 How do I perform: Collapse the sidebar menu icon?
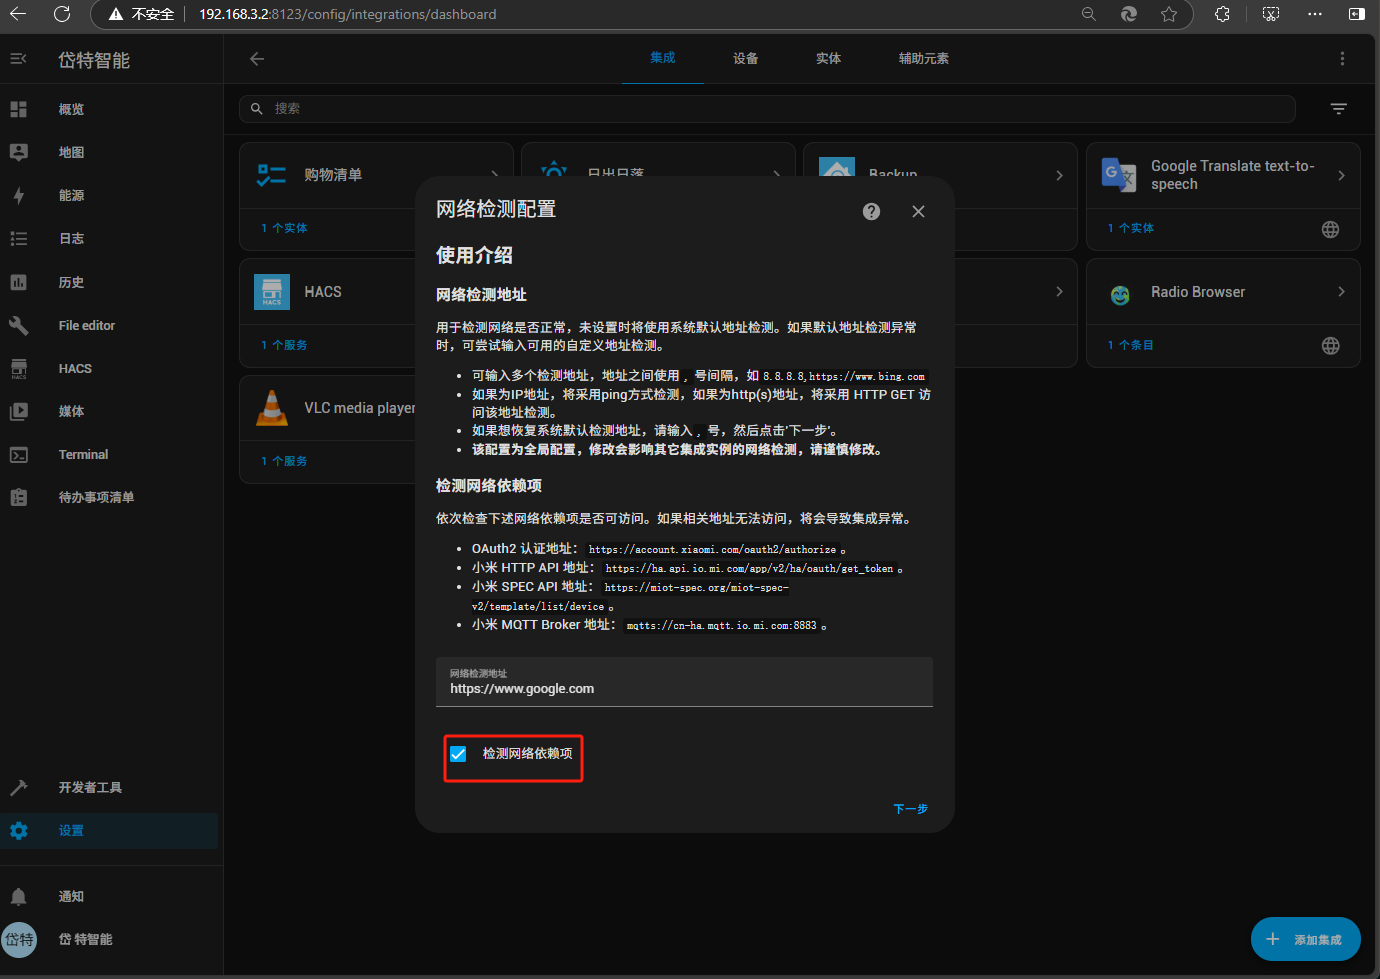[x=19, y=59]
